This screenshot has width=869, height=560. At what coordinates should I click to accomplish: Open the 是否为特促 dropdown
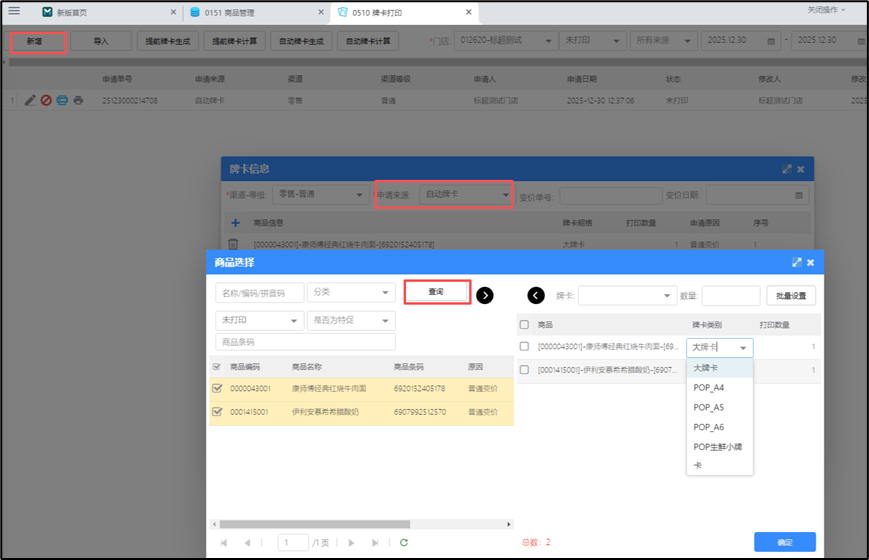[x=351, y=320]
